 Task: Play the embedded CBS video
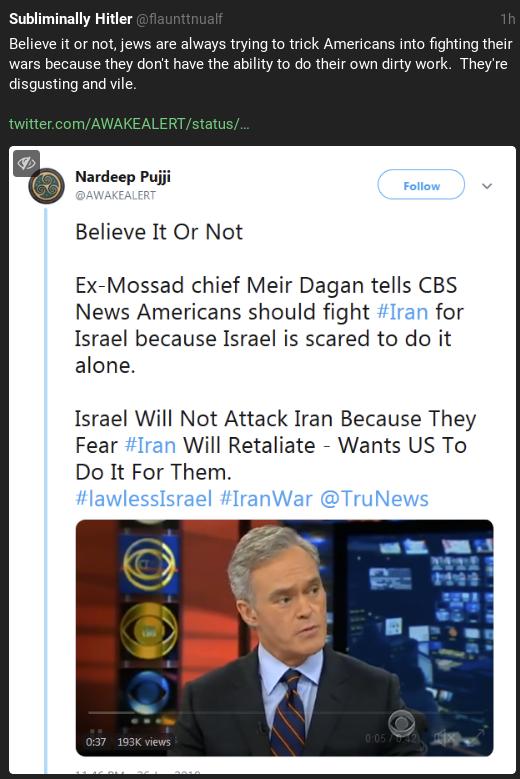tap(284, 637)
